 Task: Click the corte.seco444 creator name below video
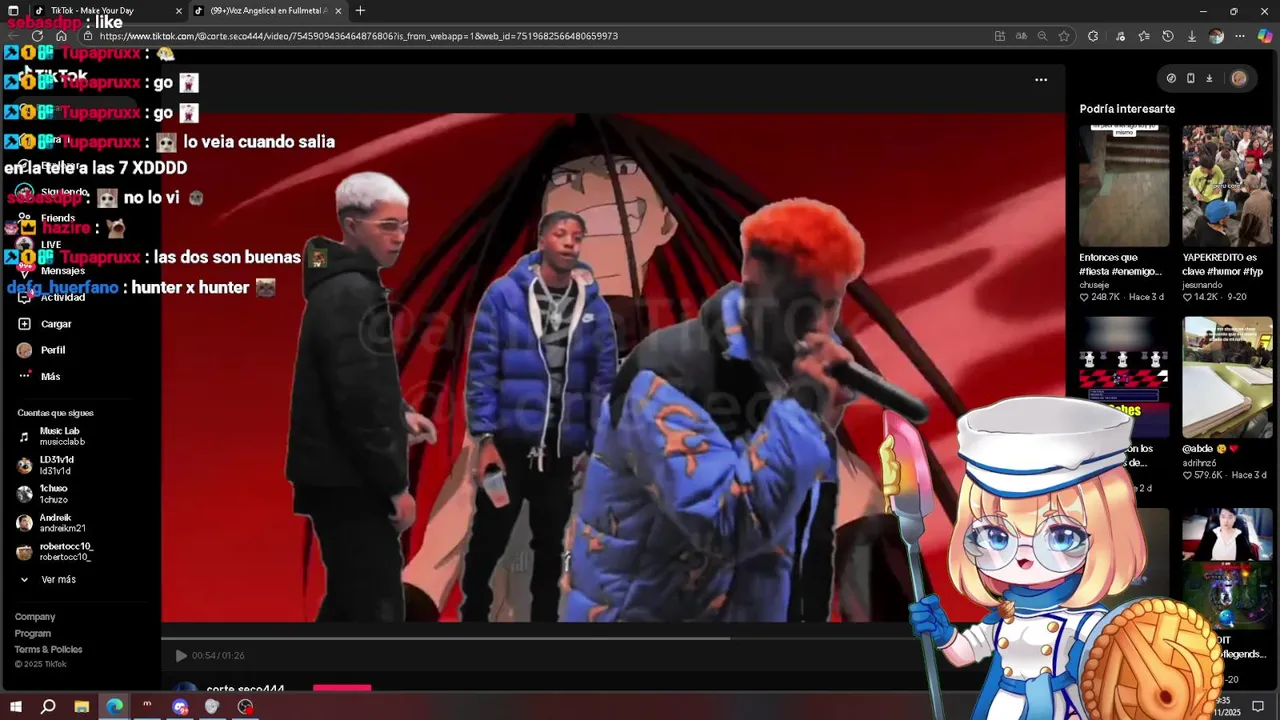(x=245, y=689)
